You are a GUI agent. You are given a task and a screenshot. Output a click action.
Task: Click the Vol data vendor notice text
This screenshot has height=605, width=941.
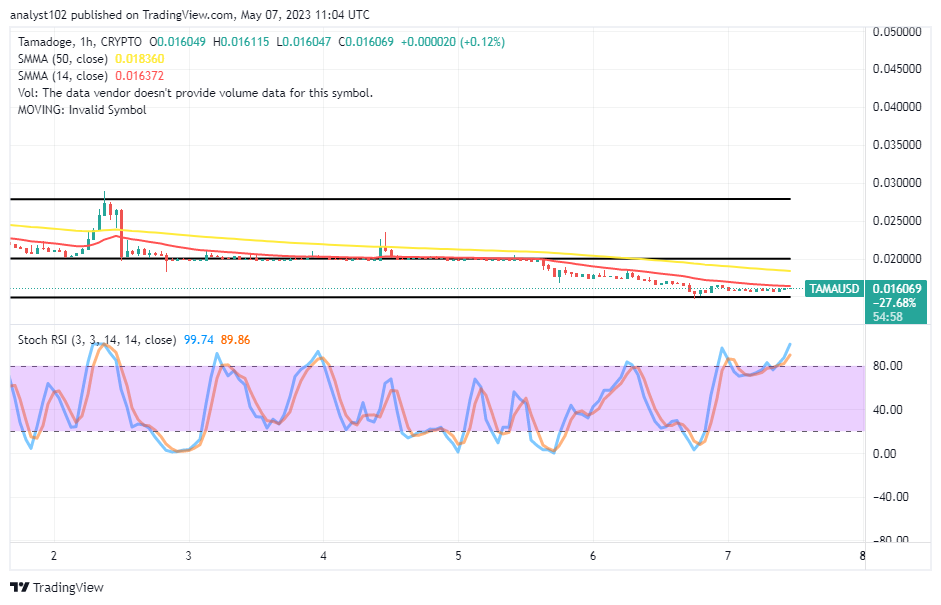point(196,93)
